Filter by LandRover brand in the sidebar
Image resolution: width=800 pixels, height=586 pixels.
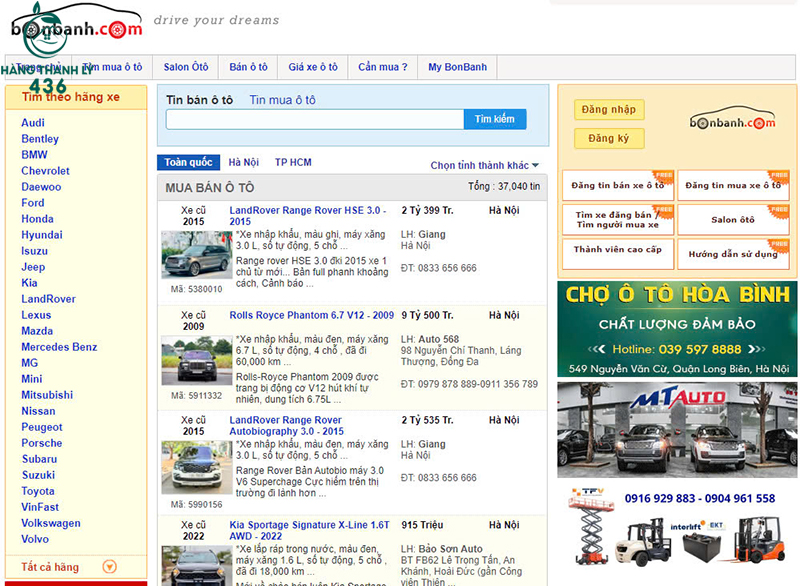pos(48,299)
